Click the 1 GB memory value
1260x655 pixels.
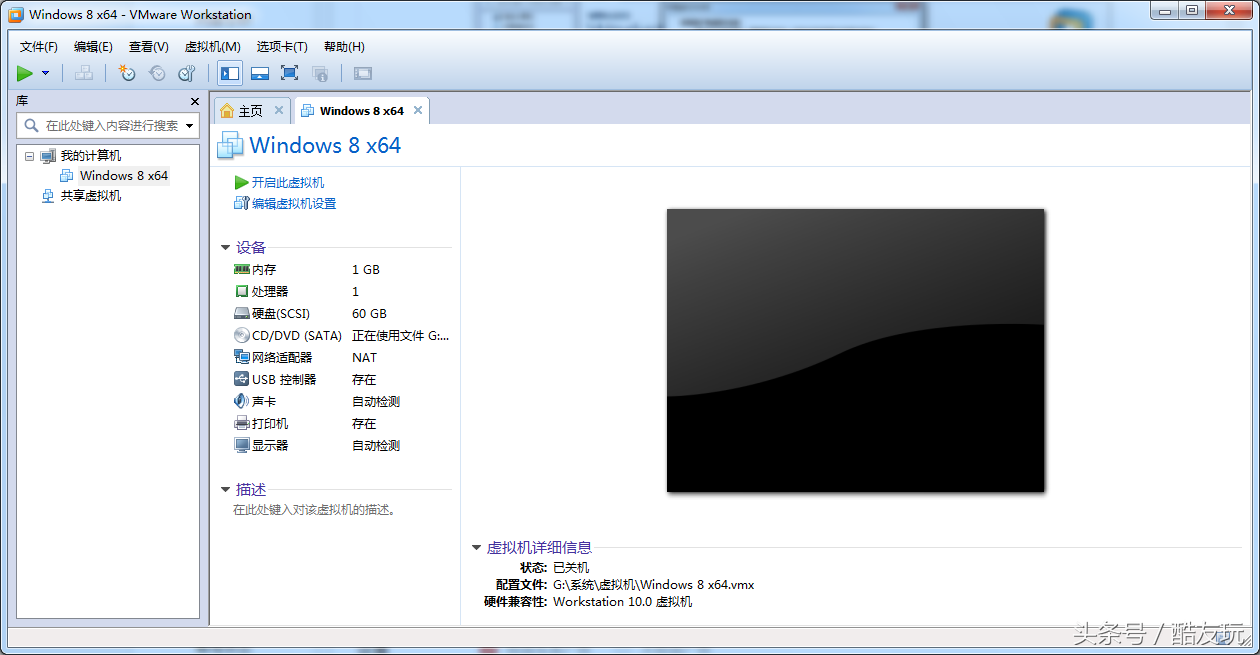pos(366,270)
